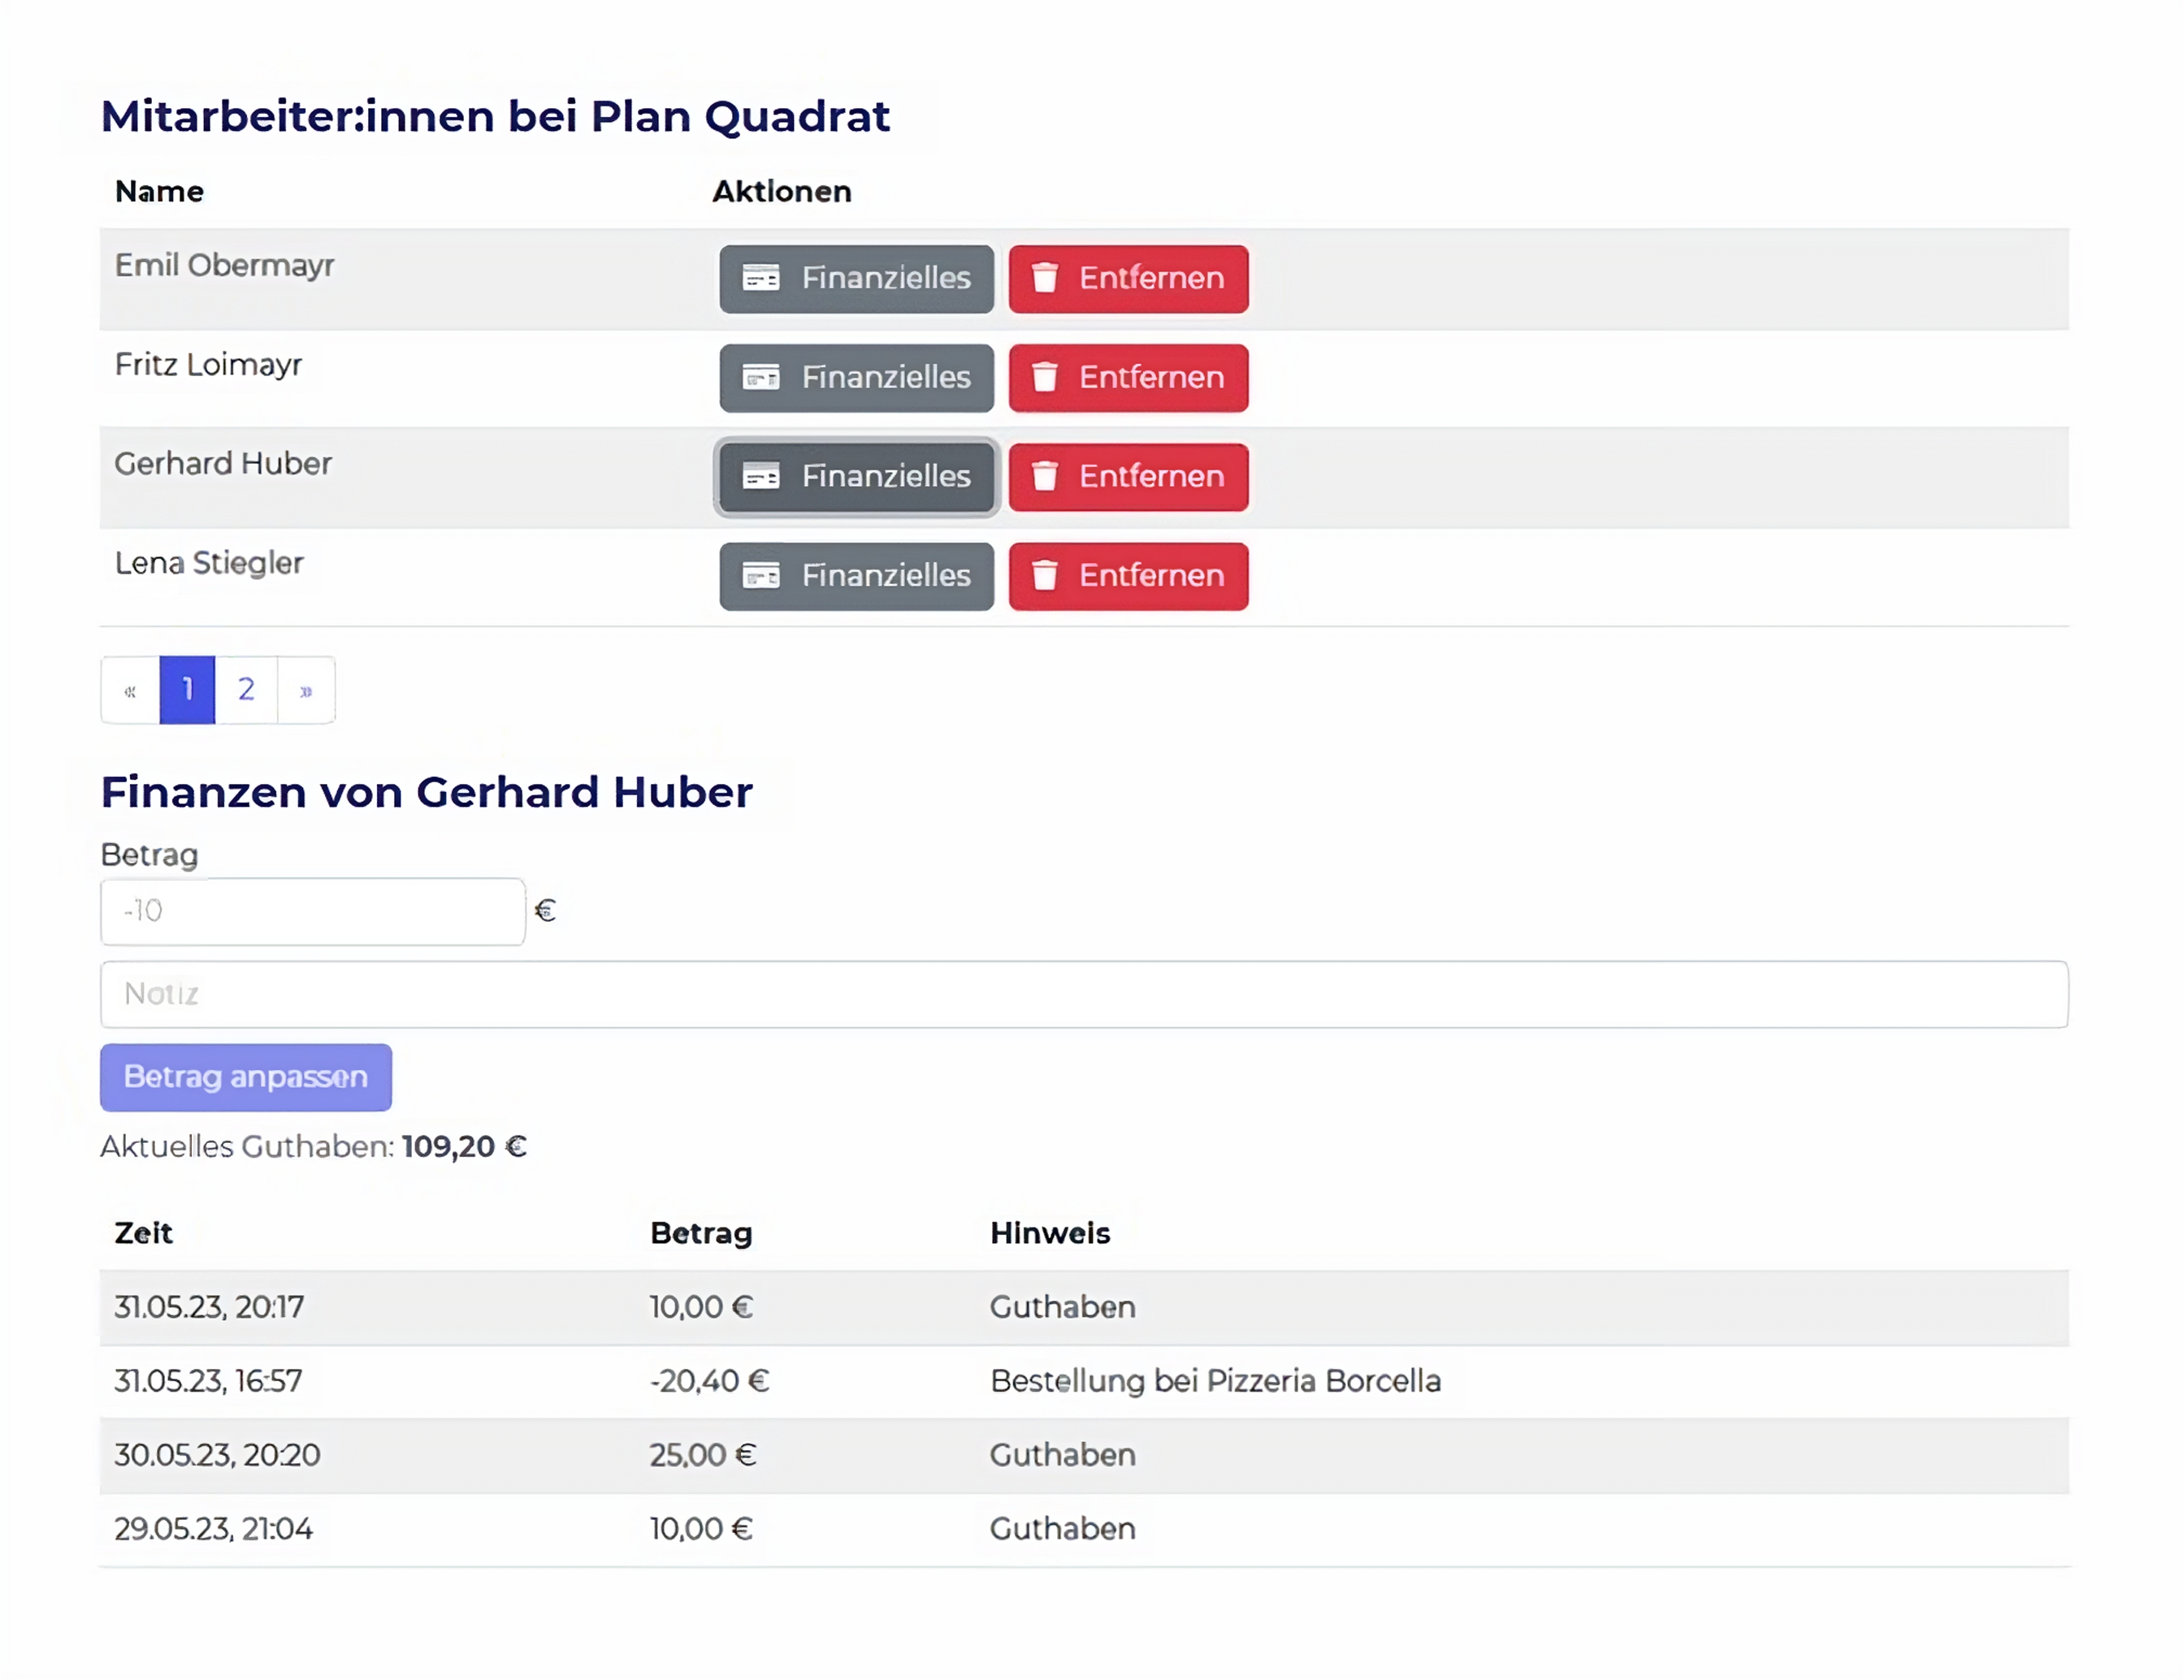Click the trash icon in Lena Stiegler's row
Viewport: 2184px width, 1680px height.
pyautogui.click(x=1044, y=575)
